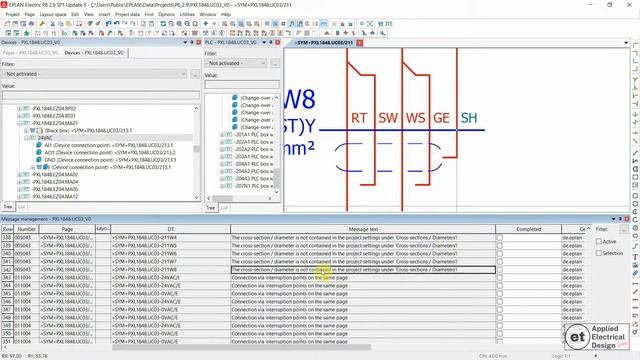Enable the Selection filter checkbox
640x360 pixels.
pos(599,253)
